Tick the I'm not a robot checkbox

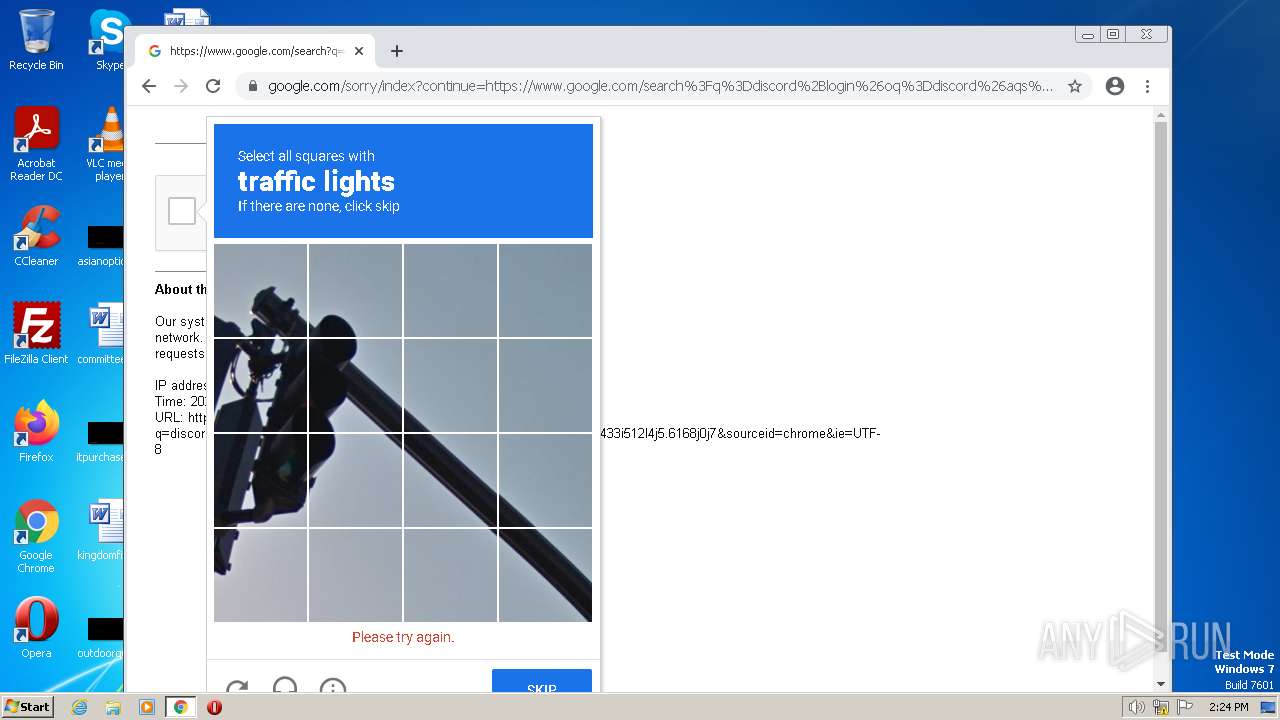pos(182,211)
